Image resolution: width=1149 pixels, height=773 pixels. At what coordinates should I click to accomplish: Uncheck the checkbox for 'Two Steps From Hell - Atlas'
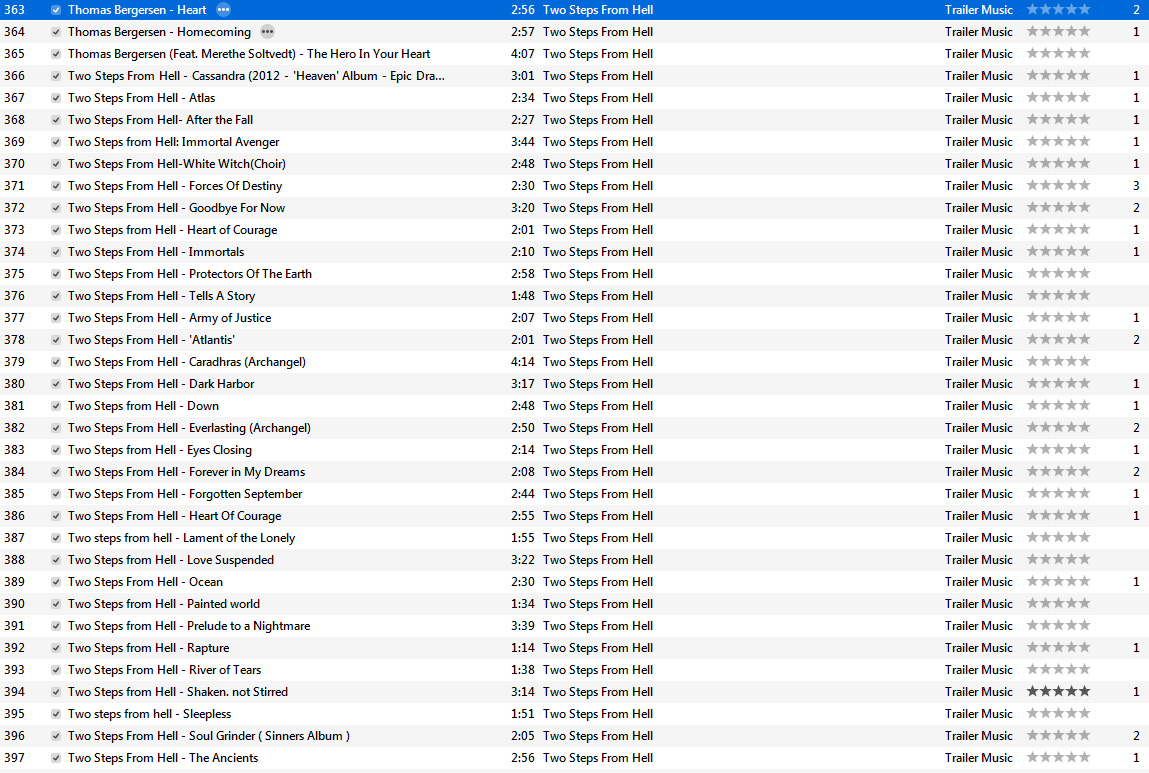pos(55,97)
